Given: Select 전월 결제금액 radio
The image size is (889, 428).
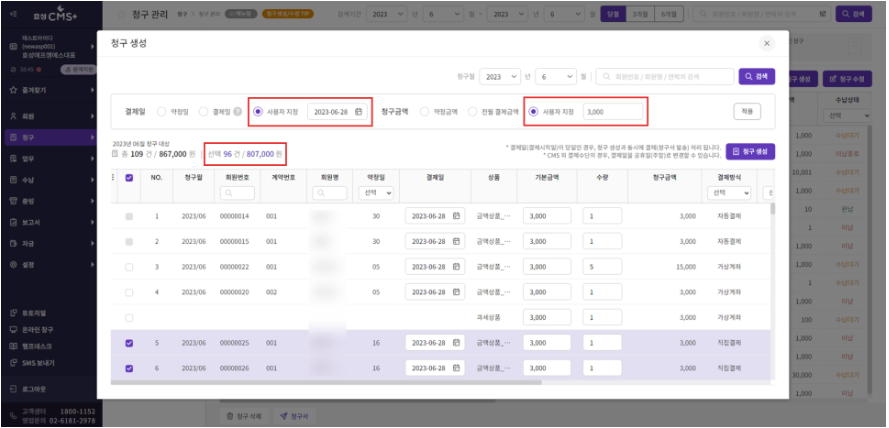Looking at the screenshot, I should (472, 112).
